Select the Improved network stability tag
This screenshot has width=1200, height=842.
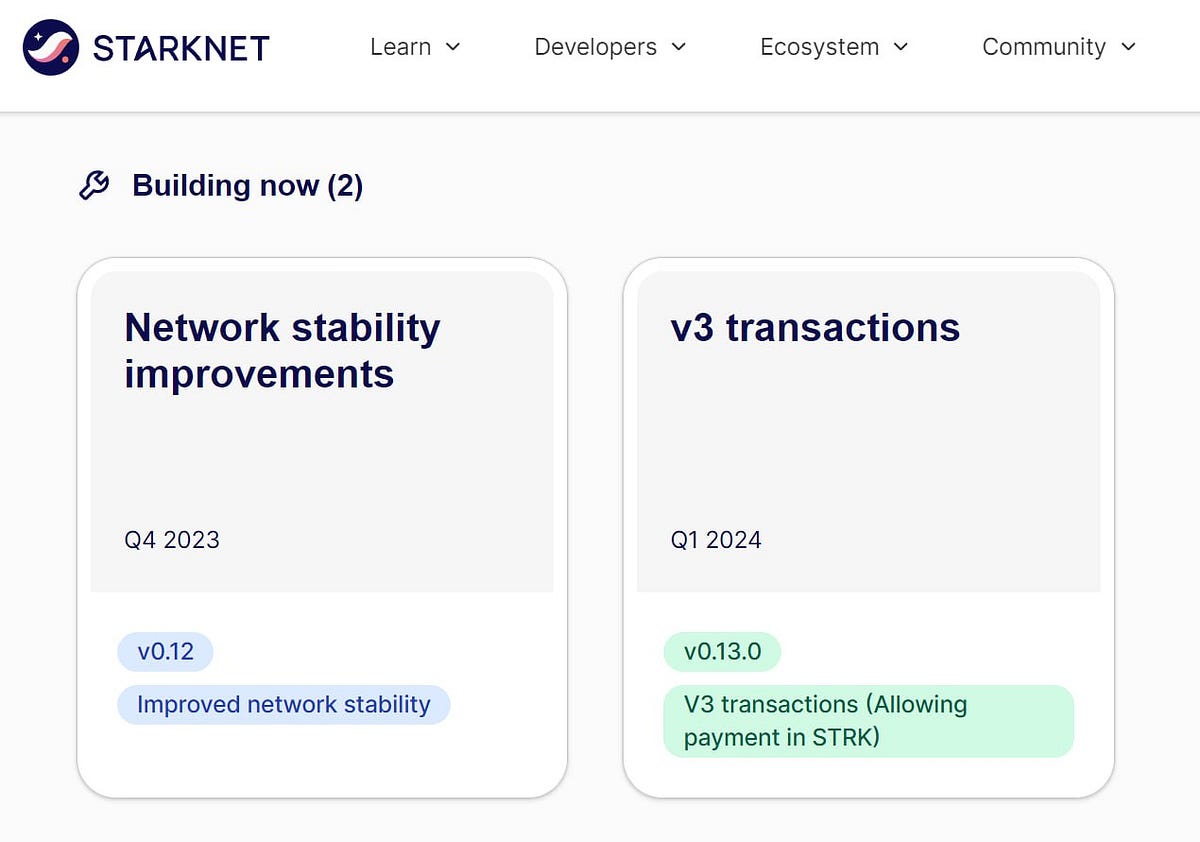[284, 704]
